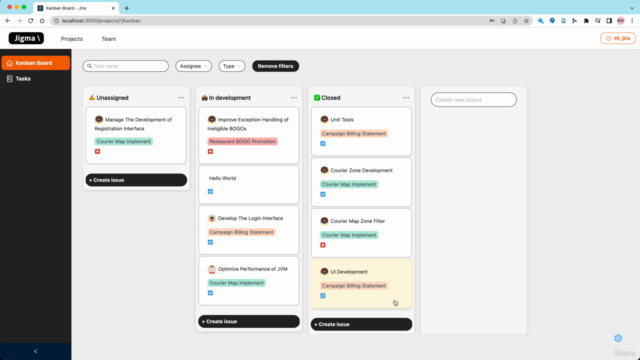The width and height of the screenshot is (640, 360).
Task: Open the Optimize Performance of JVM card title
Action: [x=253, y=269]
